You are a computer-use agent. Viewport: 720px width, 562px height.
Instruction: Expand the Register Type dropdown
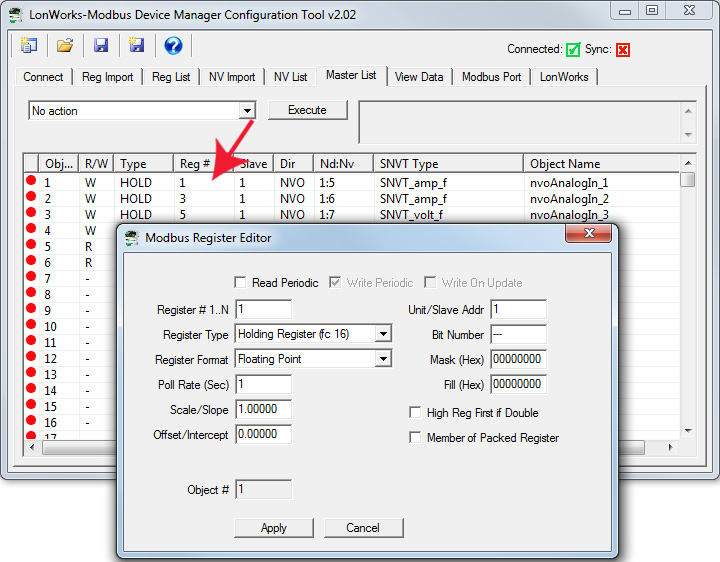pyautogui.click(x=383, y=334)
